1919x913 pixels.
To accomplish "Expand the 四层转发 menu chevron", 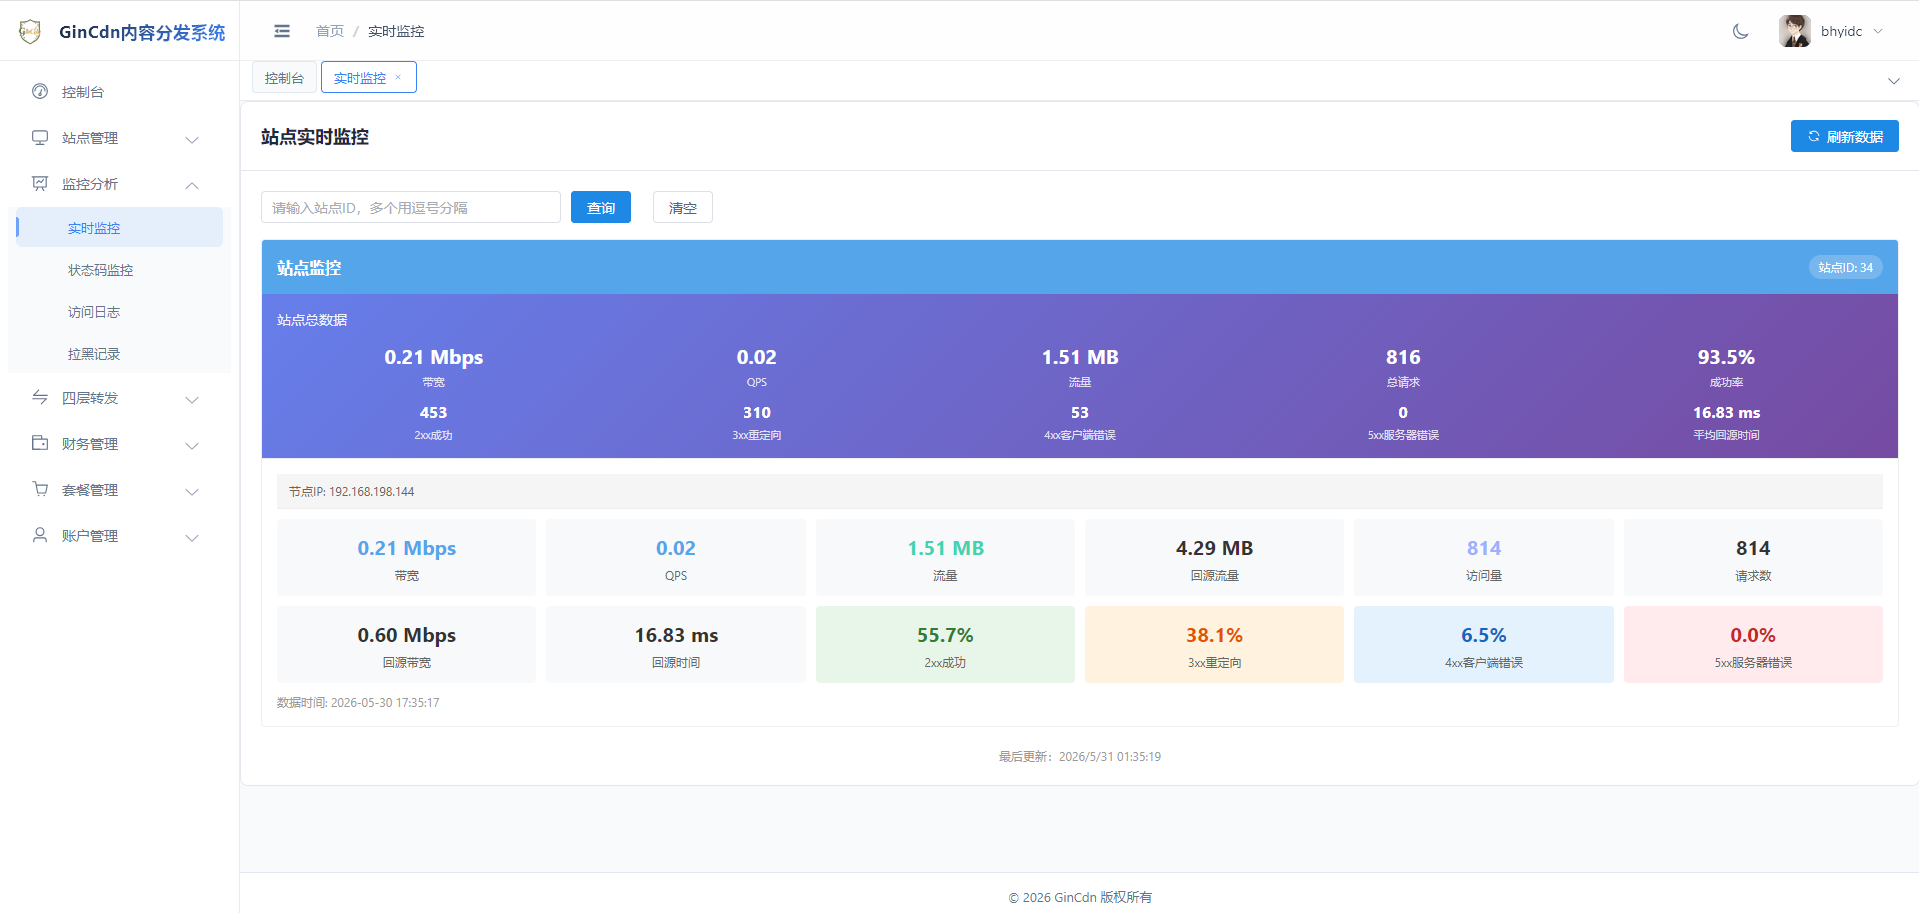I will tap(192, 399).
